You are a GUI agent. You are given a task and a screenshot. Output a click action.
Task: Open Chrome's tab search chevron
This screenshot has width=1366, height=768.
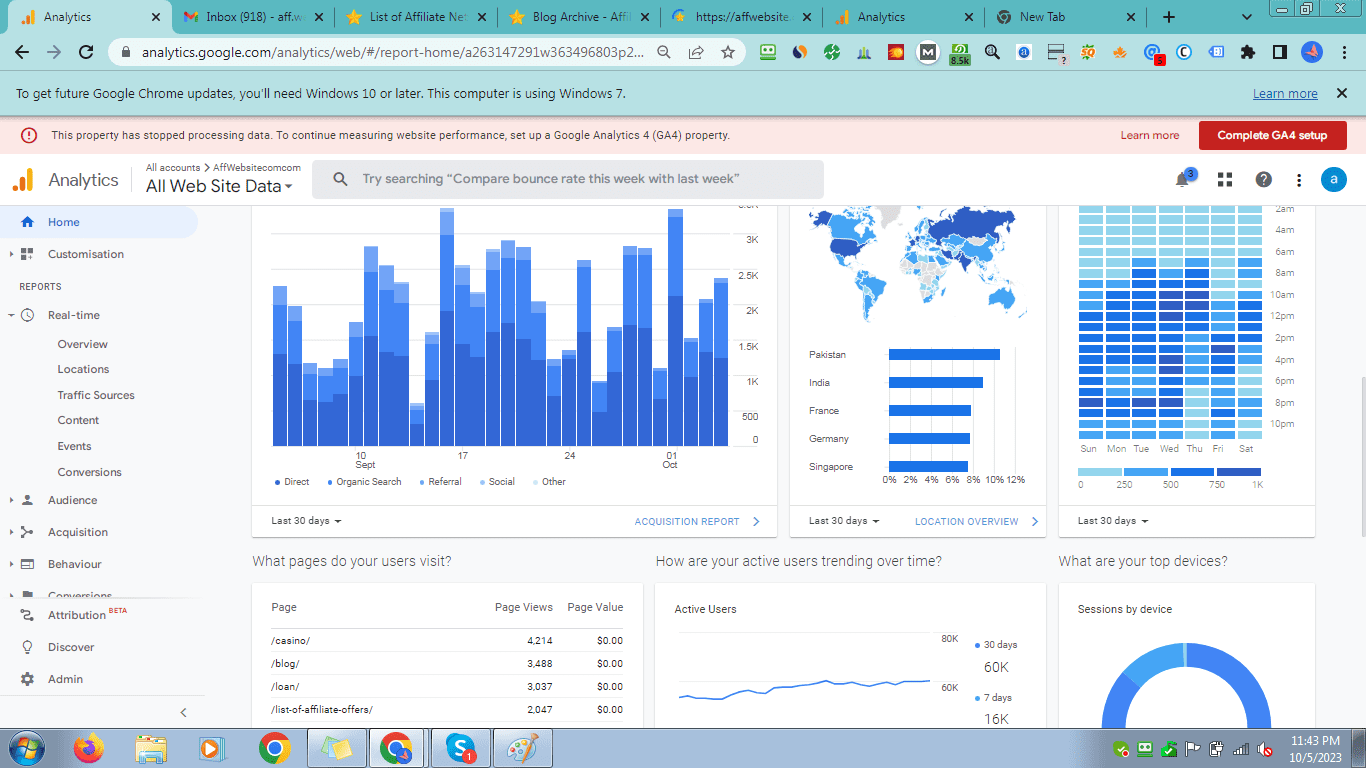(x=1246, y=17)
